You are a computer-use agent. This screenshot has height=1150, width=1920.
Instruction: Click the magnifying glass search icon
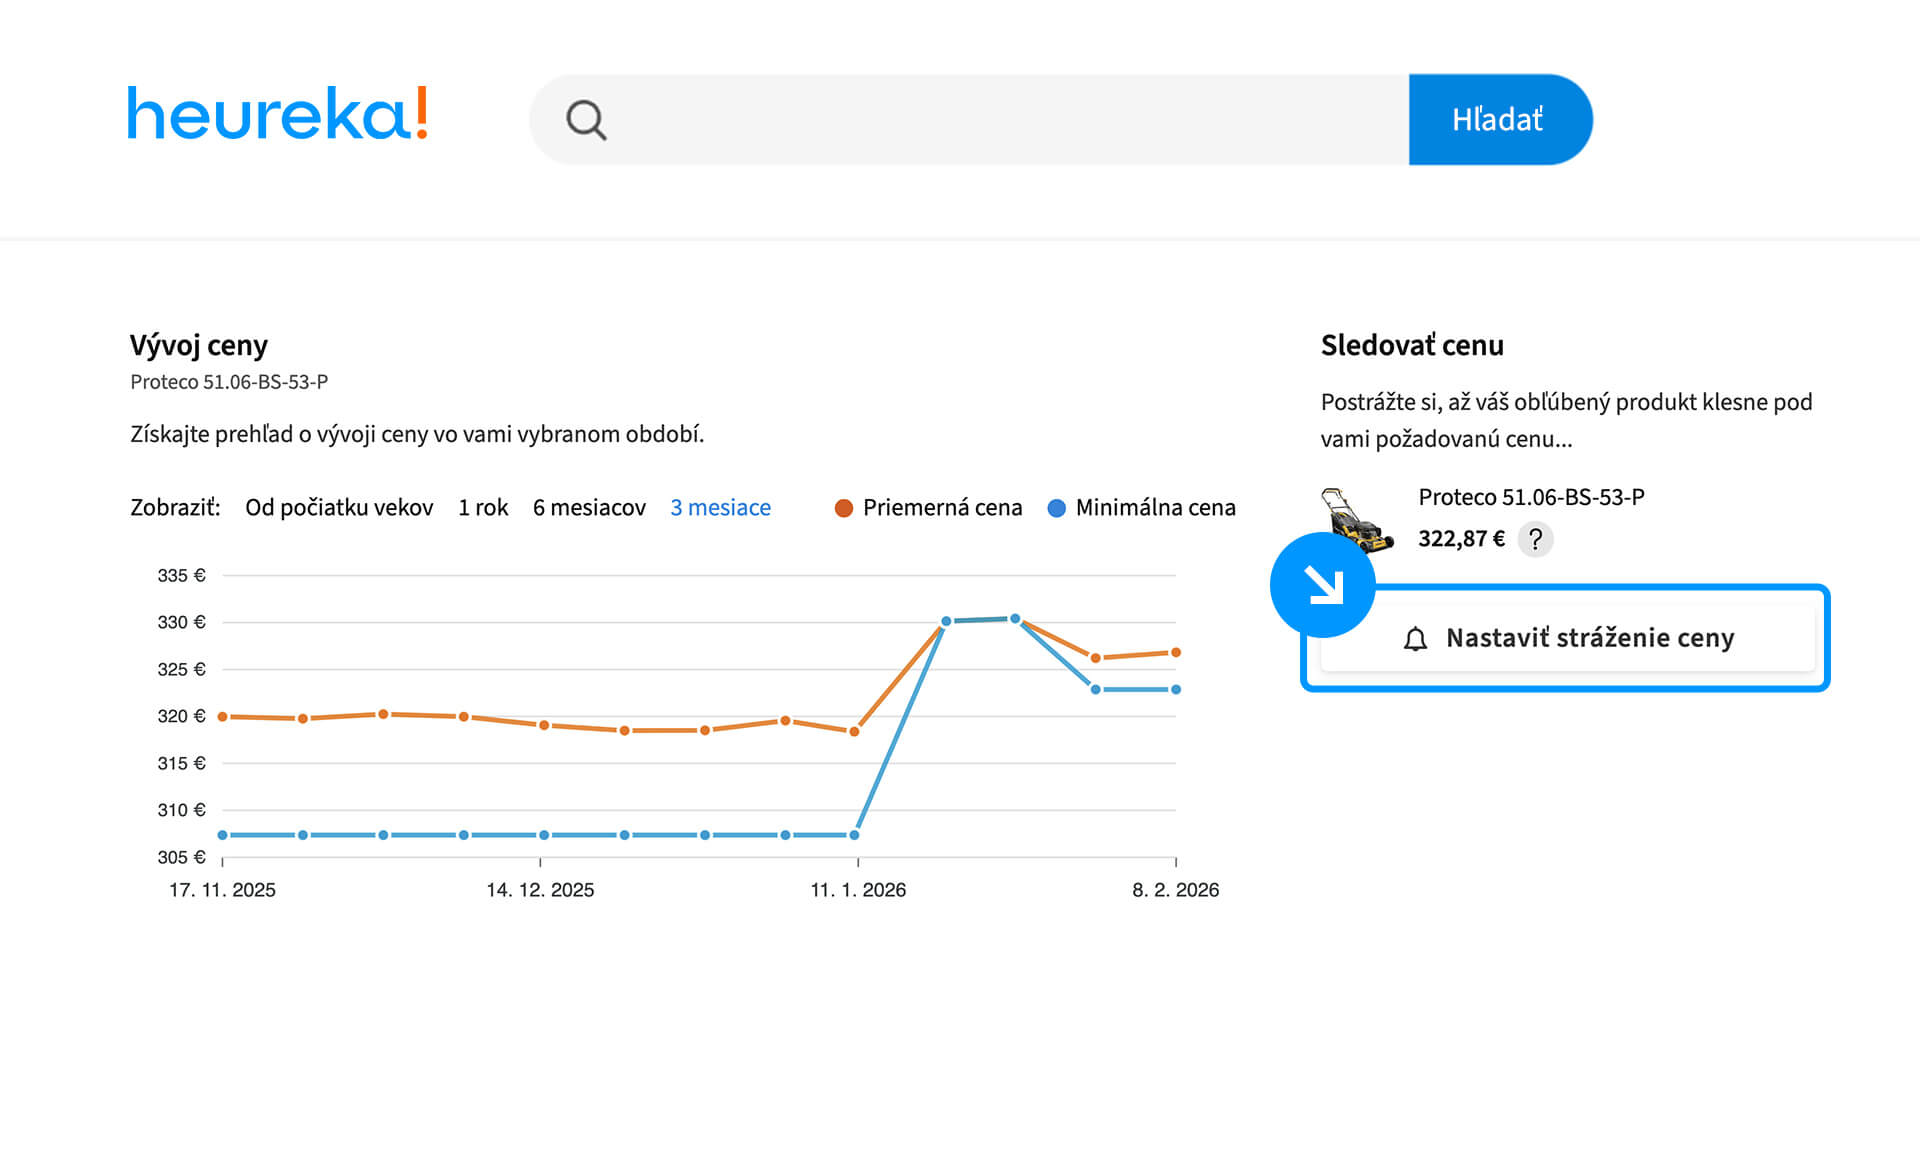pyautogui.click(x=586, y=120)
